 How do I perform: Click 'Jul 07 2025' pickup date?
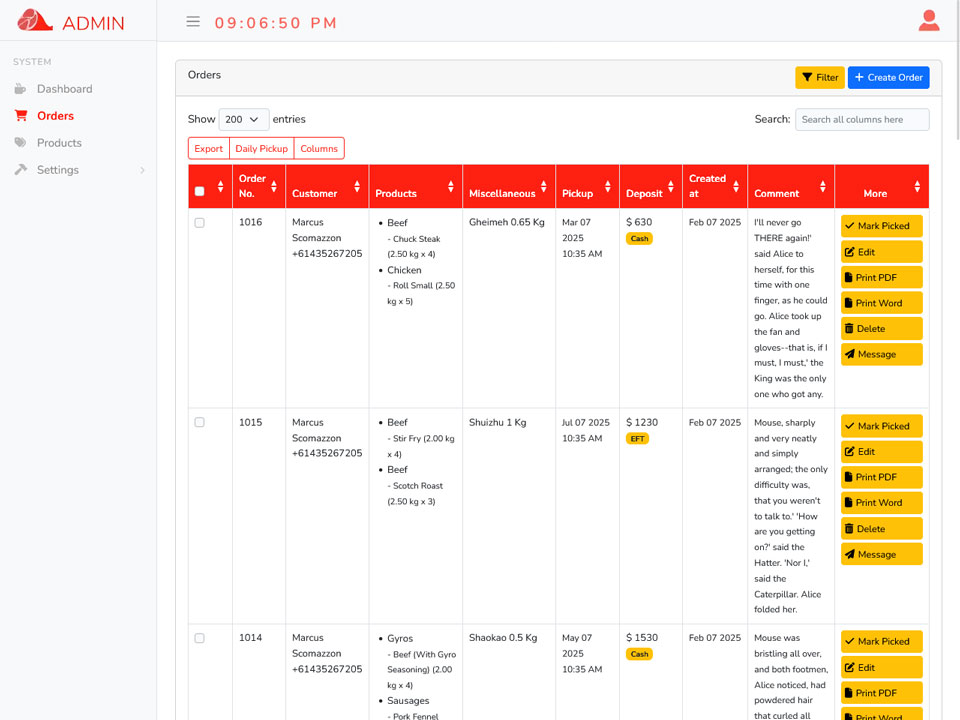(x=585, y=422)
